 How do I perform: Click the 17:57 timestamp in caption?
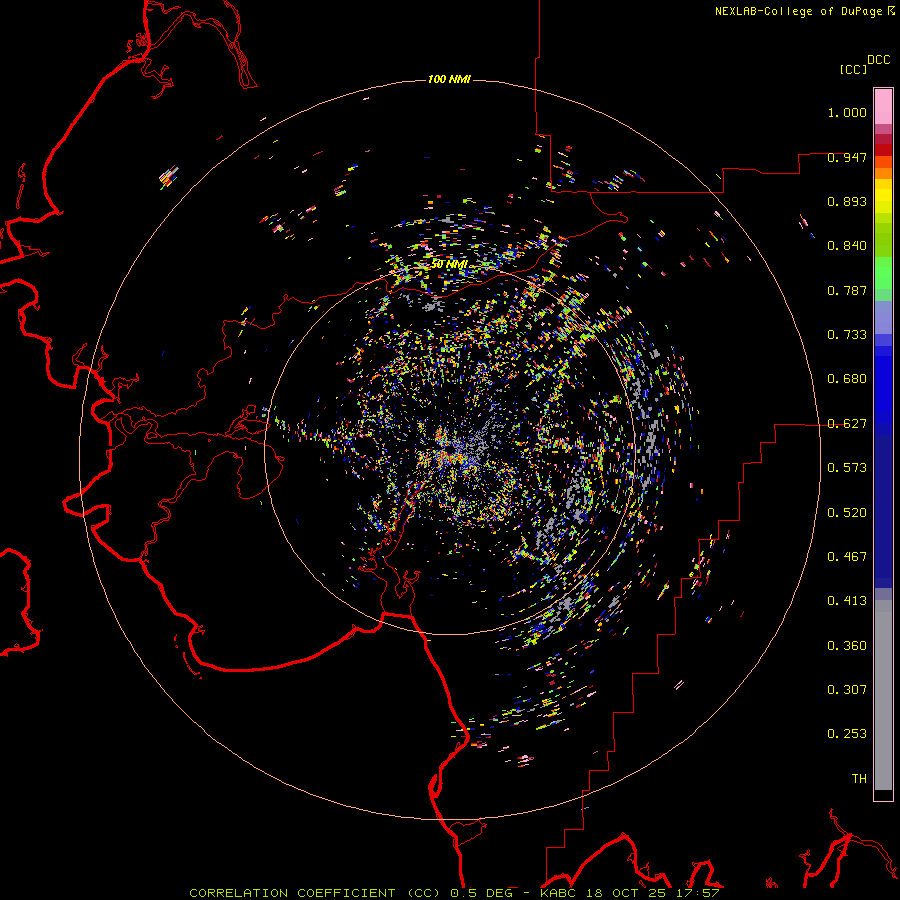[x=697, y=893]
